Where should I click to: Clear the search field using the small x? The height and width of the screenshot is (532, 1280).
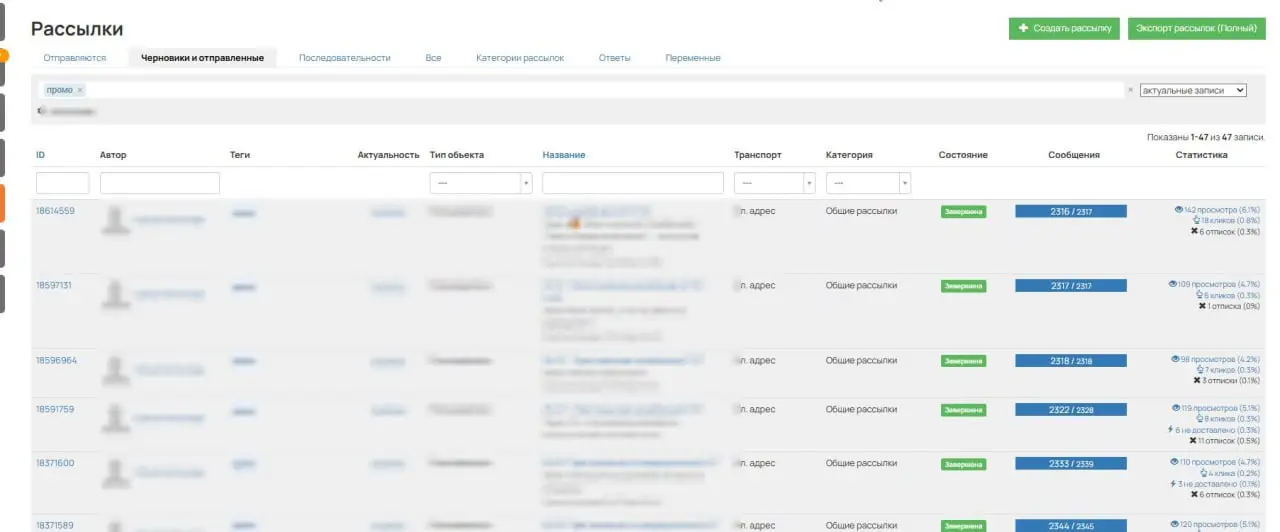[x=1131, y=90]
